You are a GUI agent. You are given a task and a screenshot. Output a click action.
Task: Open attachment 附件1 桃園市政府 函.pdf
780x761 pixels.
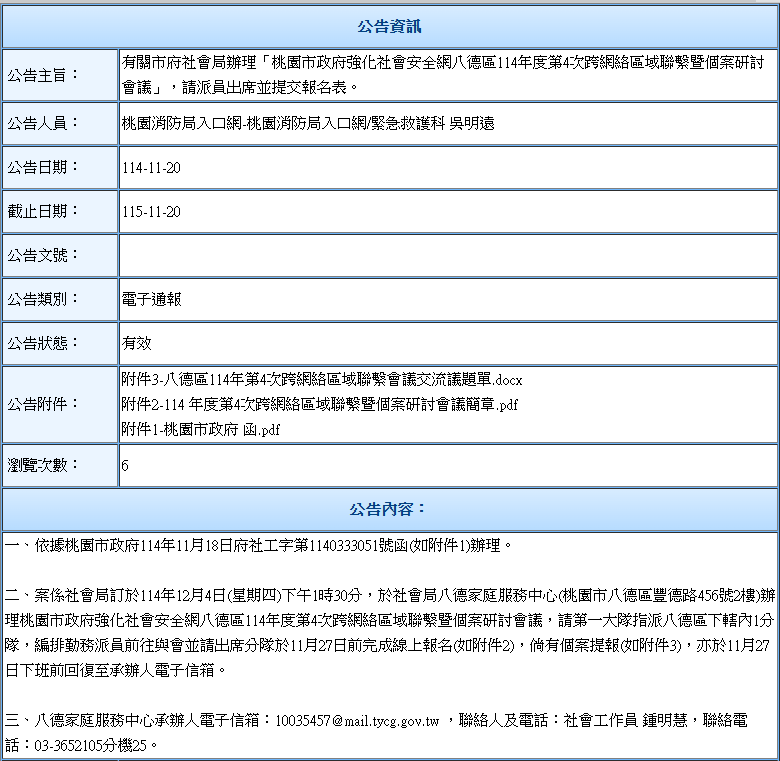pyautogui.click(x=200, y=430)
